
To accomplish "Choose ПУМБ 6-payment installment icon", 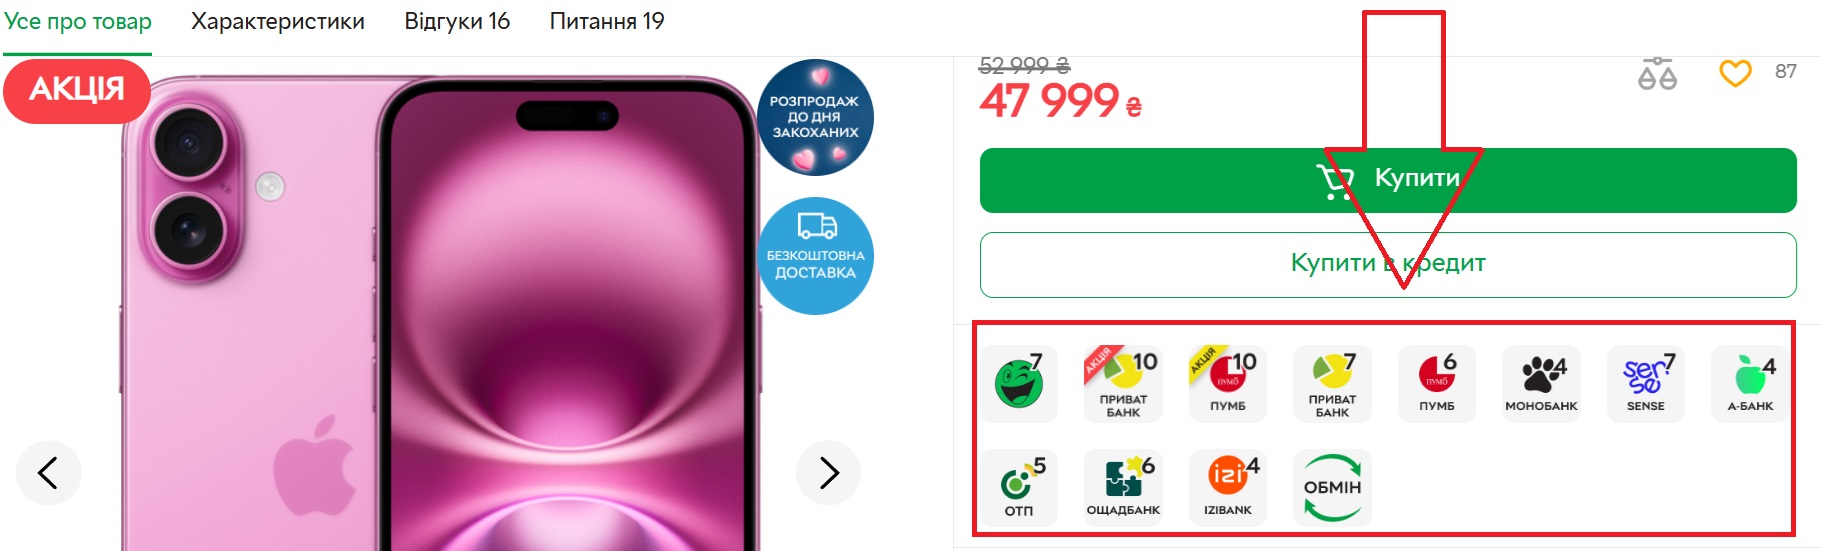I will (1437, 384).
